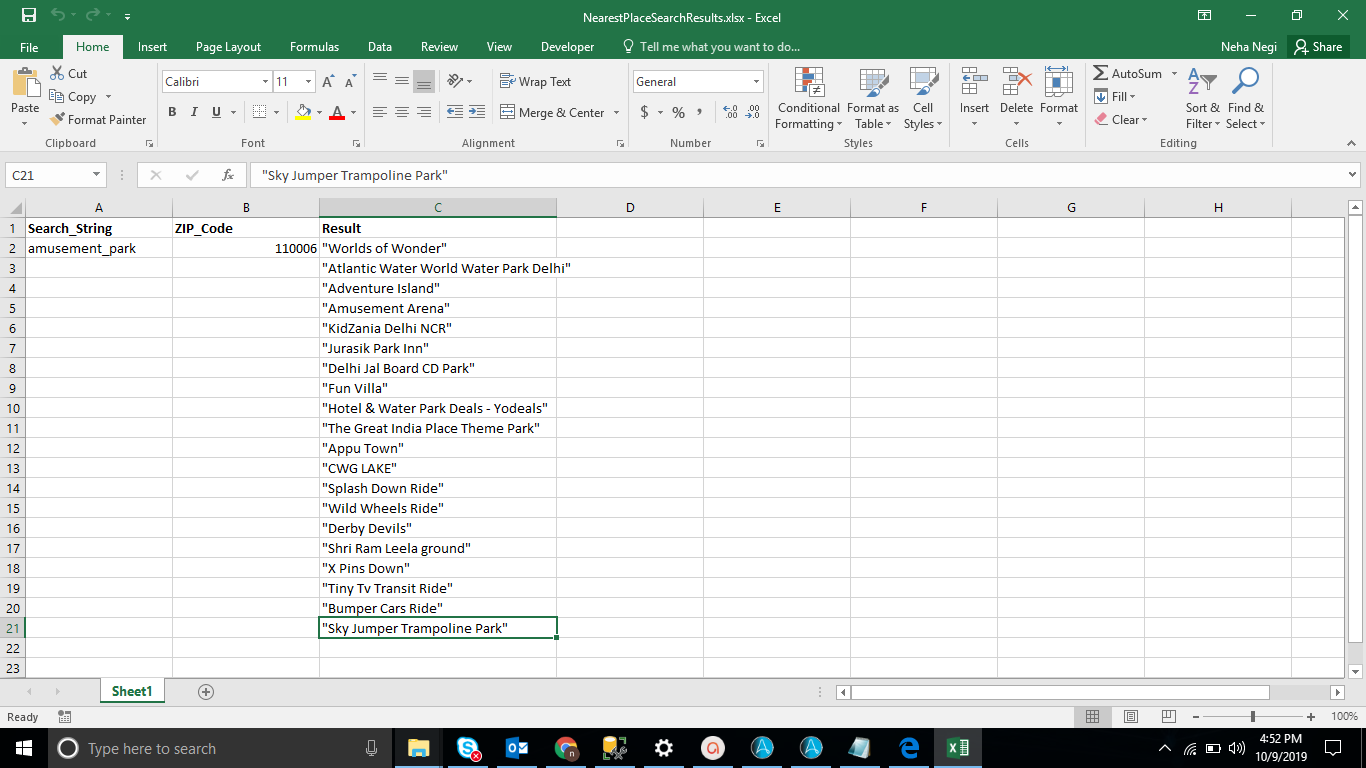The width and height of the screenshot is (1366, 768).
Task: Expand the General number format dropdown
Action: pos(756,82)
